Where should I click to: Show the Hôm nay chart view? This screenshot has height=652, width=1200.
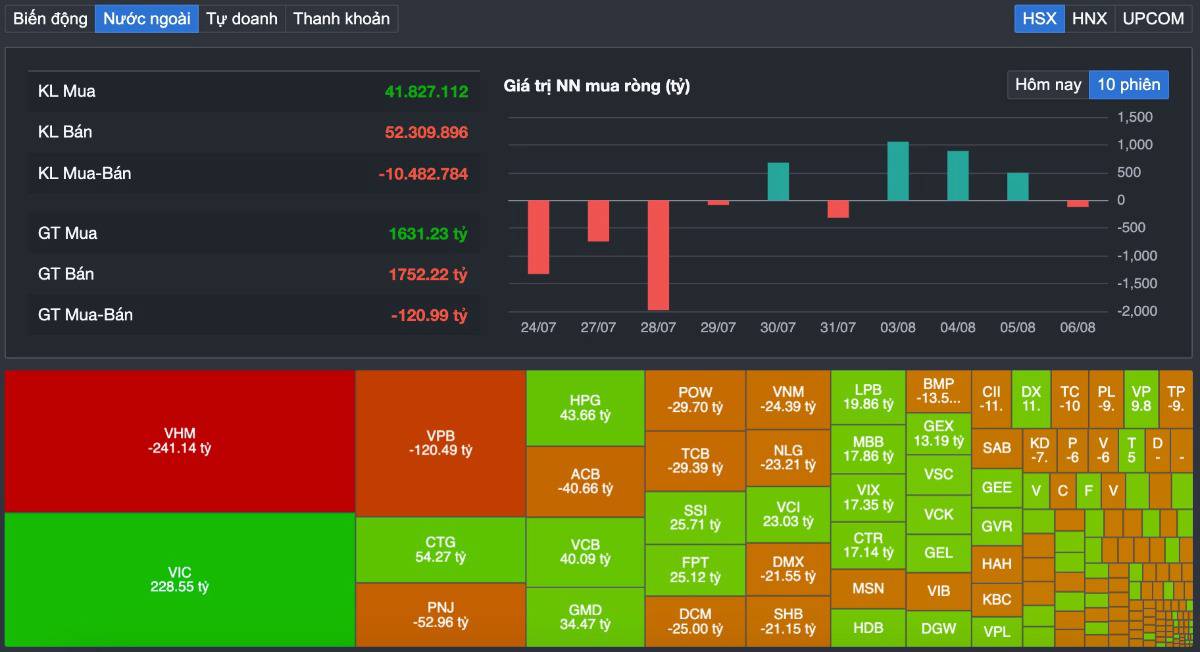(1048, 85)
